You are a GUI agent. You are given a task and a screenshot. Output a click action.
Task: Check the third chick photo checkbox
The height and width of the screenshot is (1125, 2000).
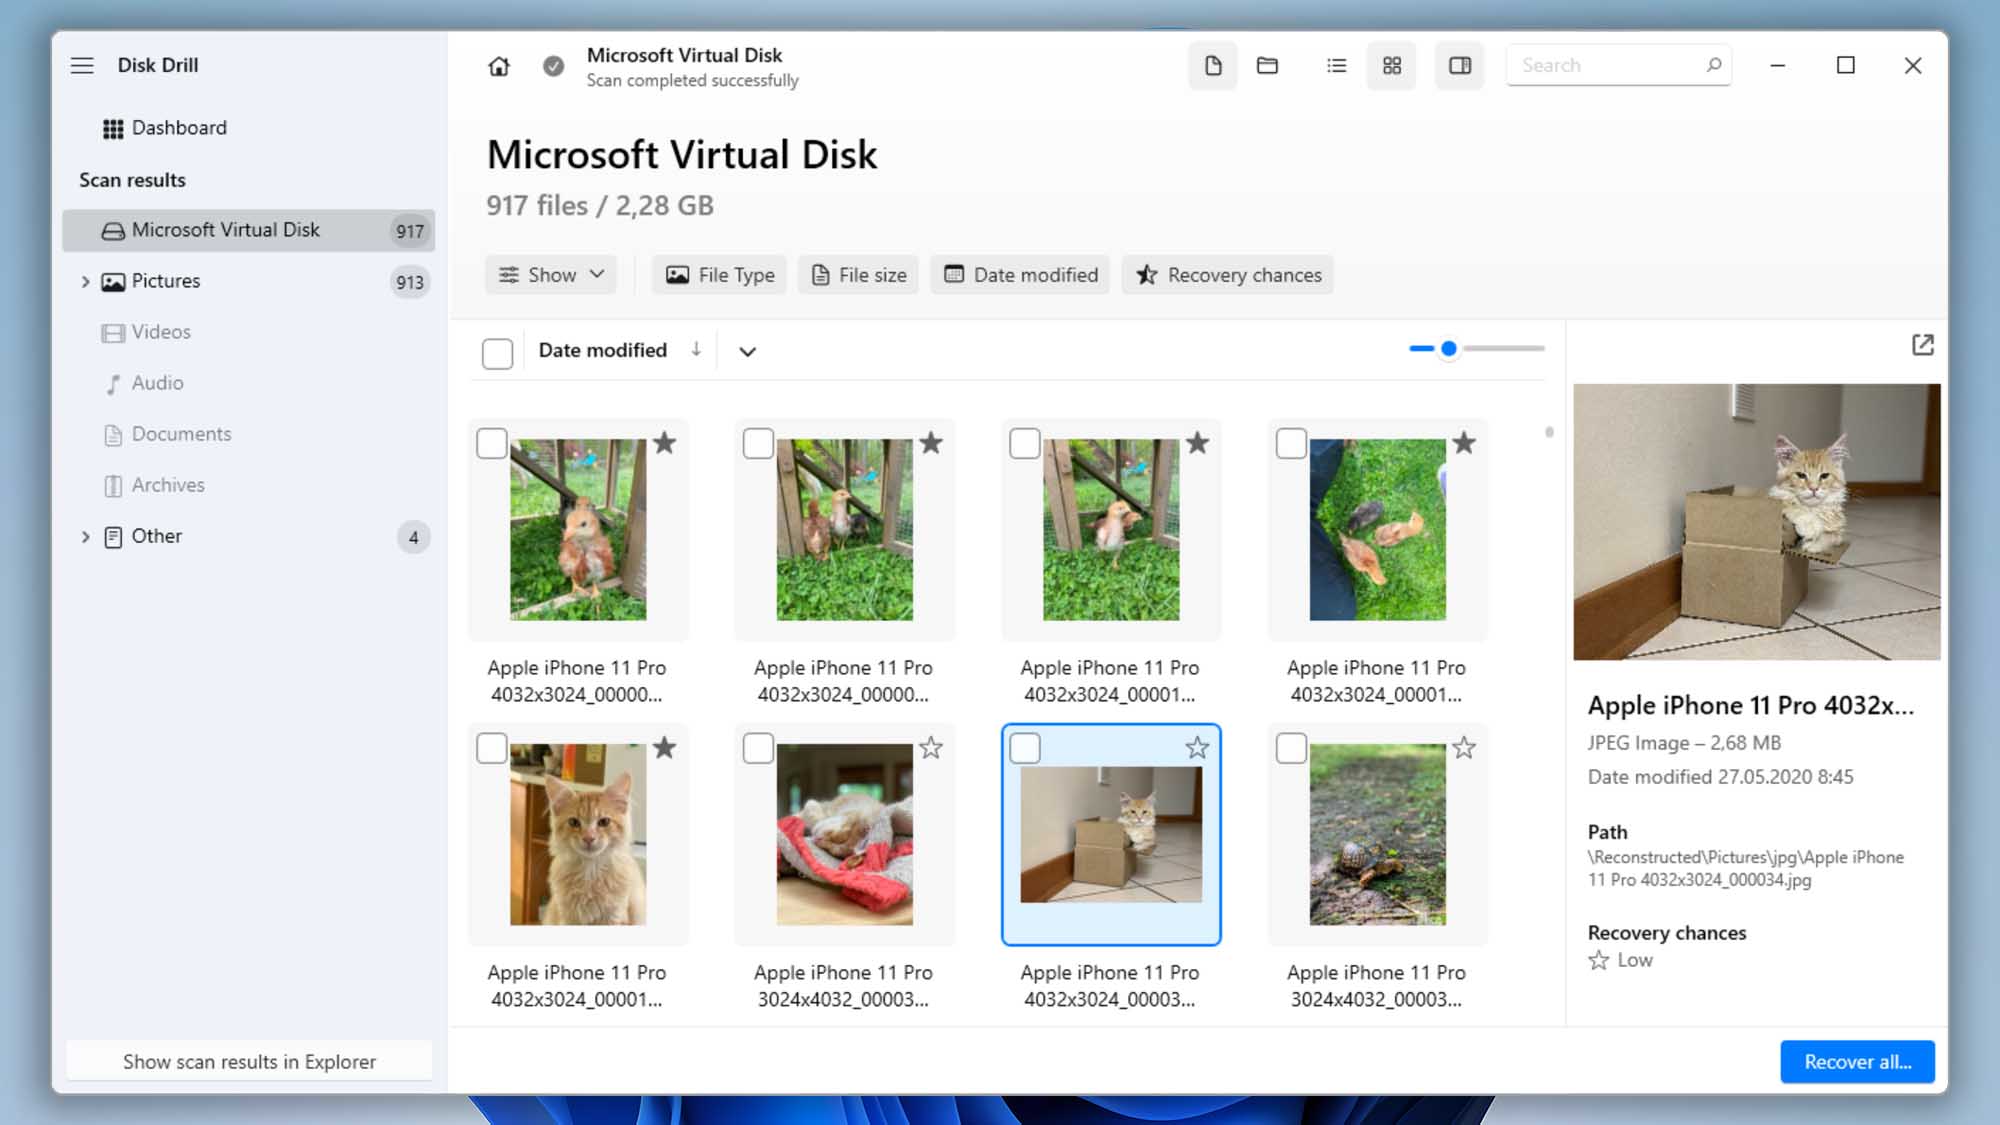pyautogui.click(x=1025, y=444)
